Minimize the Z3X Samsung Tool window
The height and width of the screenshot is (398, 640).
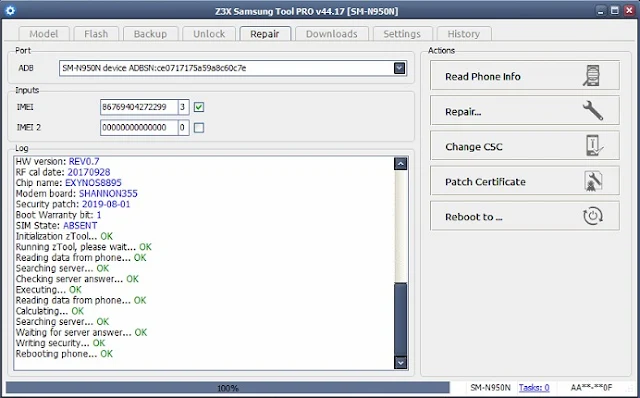tap(600, 11)
